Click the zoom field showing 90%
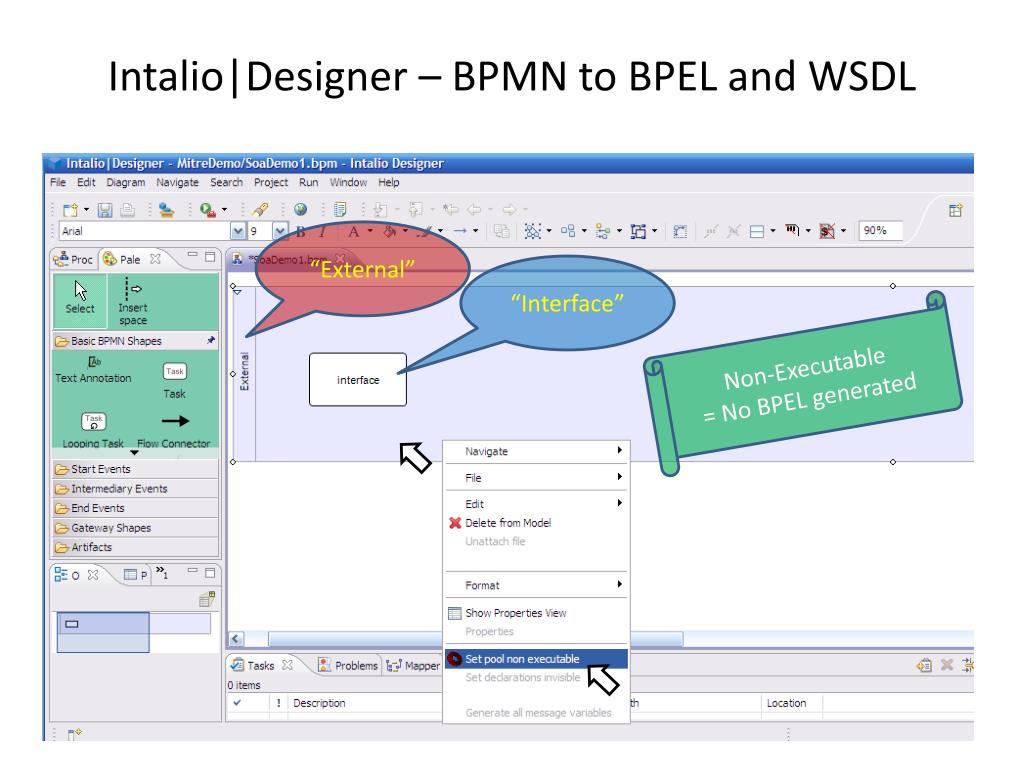The image size is (1024, 768). pyautogui.click(x=880, y=231)
